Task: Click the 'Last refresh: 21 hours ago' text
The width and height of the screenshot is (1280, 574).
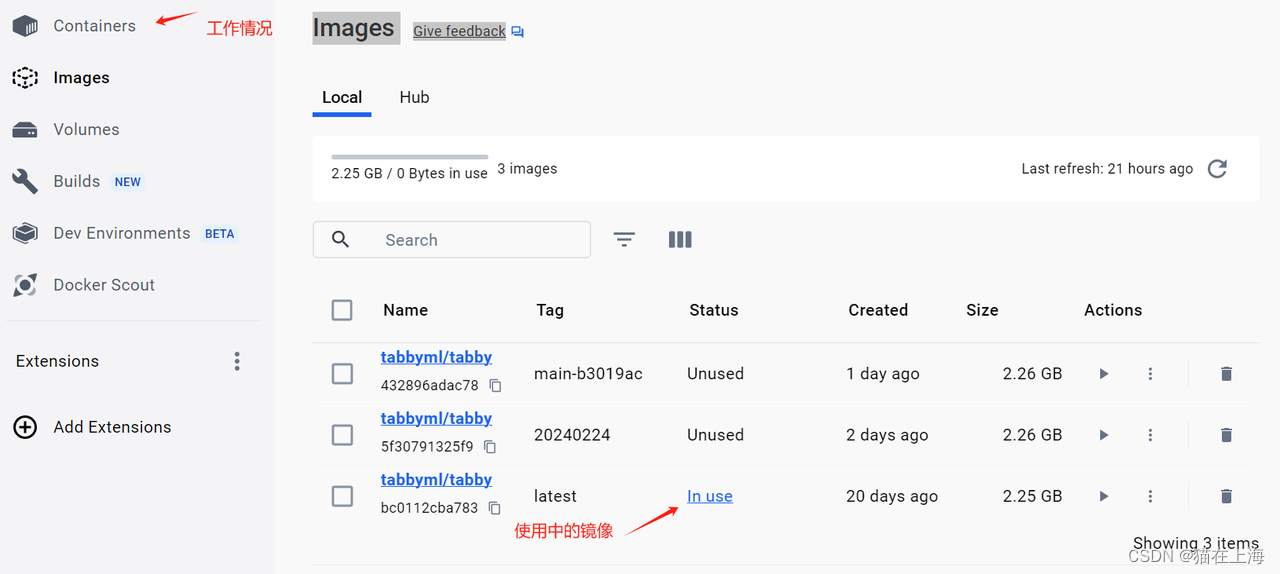Action: (x=1107, y=169)
